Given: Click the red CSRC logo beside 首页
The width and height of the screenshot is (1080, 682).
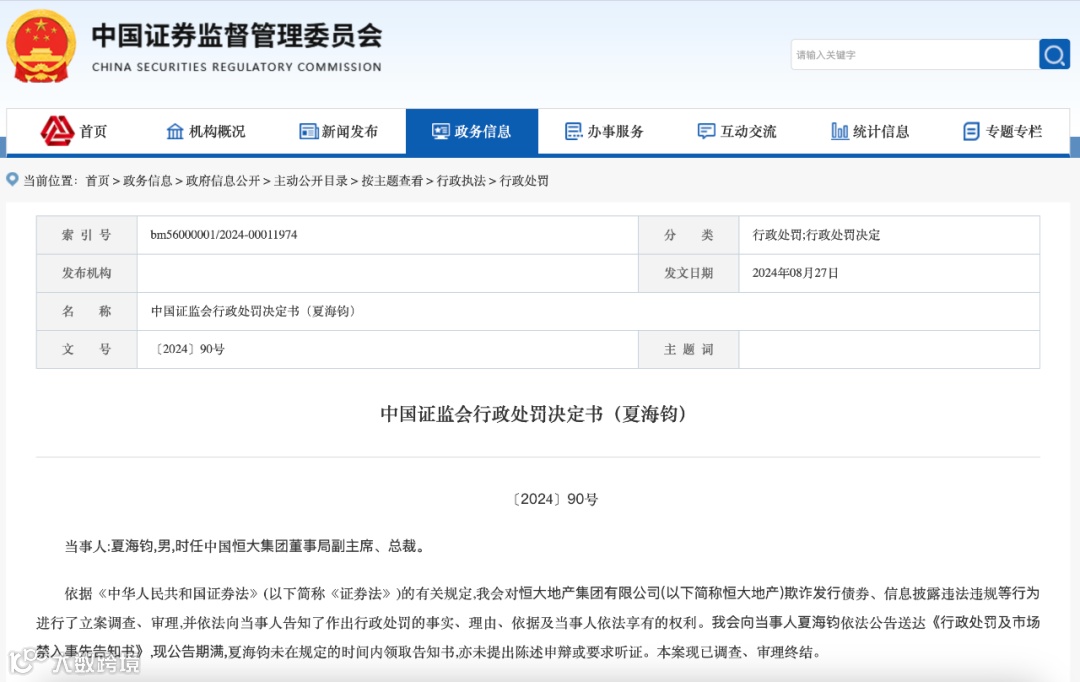Looking at the screenshot, I should (57, 131).
